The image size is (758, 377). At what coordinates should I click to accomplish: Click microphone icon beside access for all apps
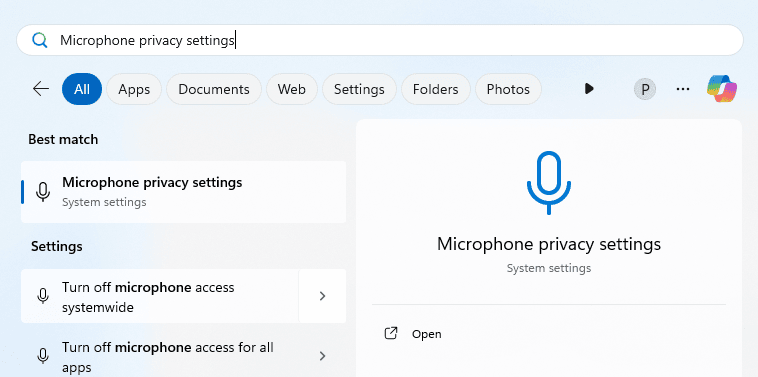43,357
